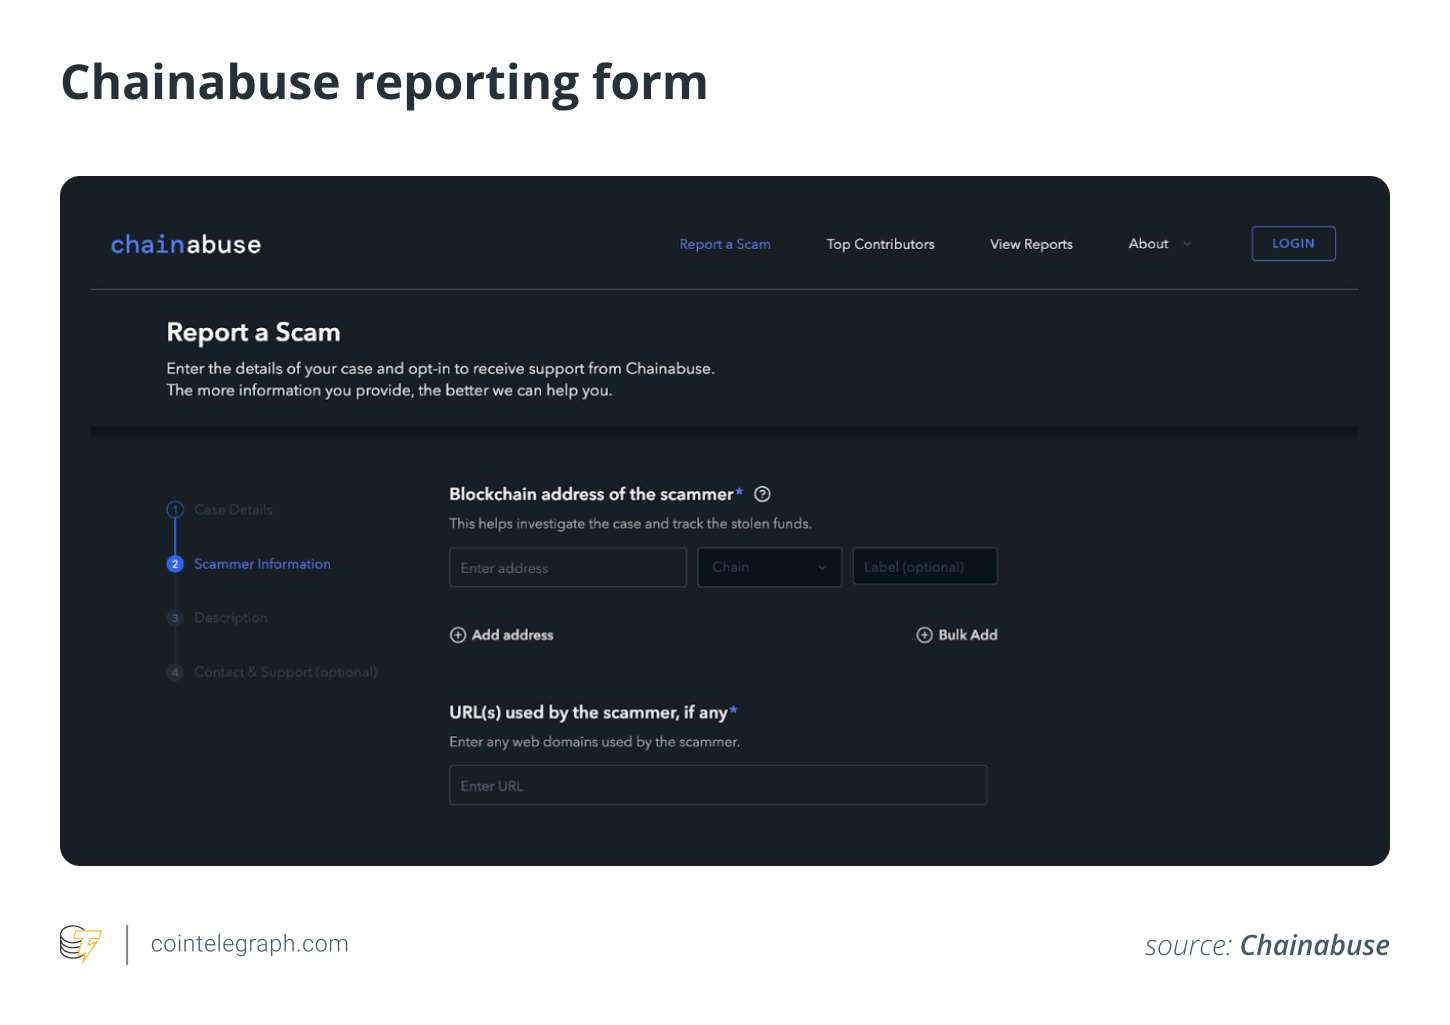Expand the About menu chevron
Viewport: 1450px width, 1025px height.
point(1187,244)
